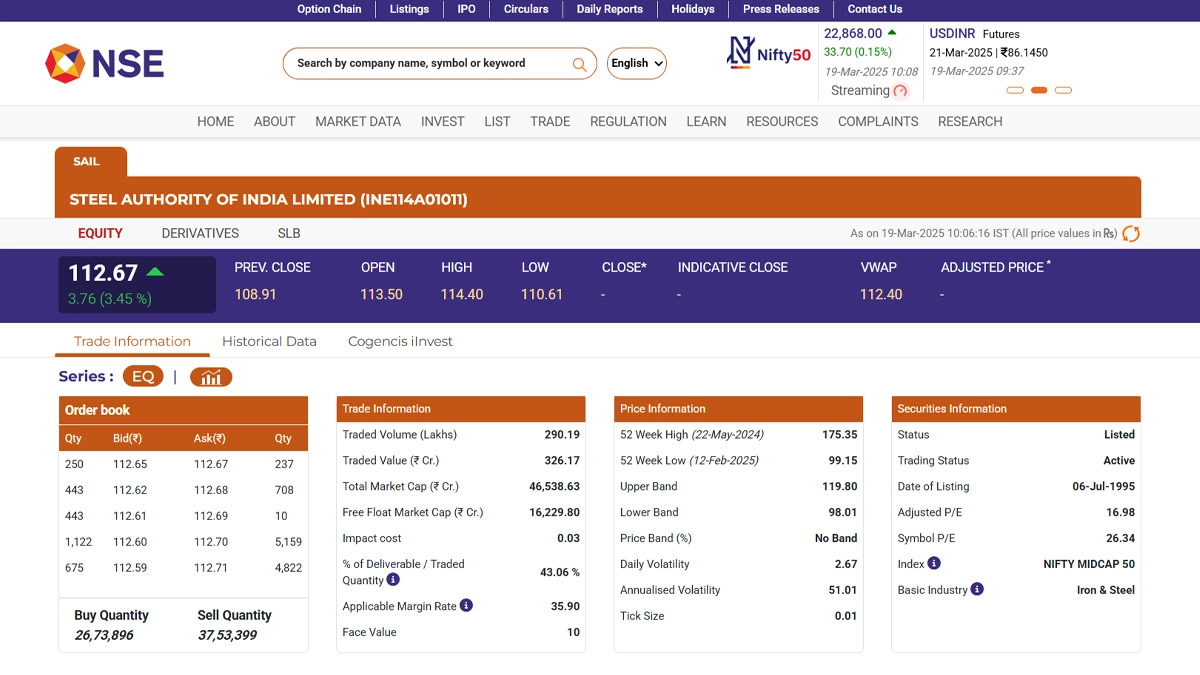Viewport: 1200px width, 675px height.
Task: Click info icon beside Basic Industry
Action: pyautogui.click(x=977, y=589)
